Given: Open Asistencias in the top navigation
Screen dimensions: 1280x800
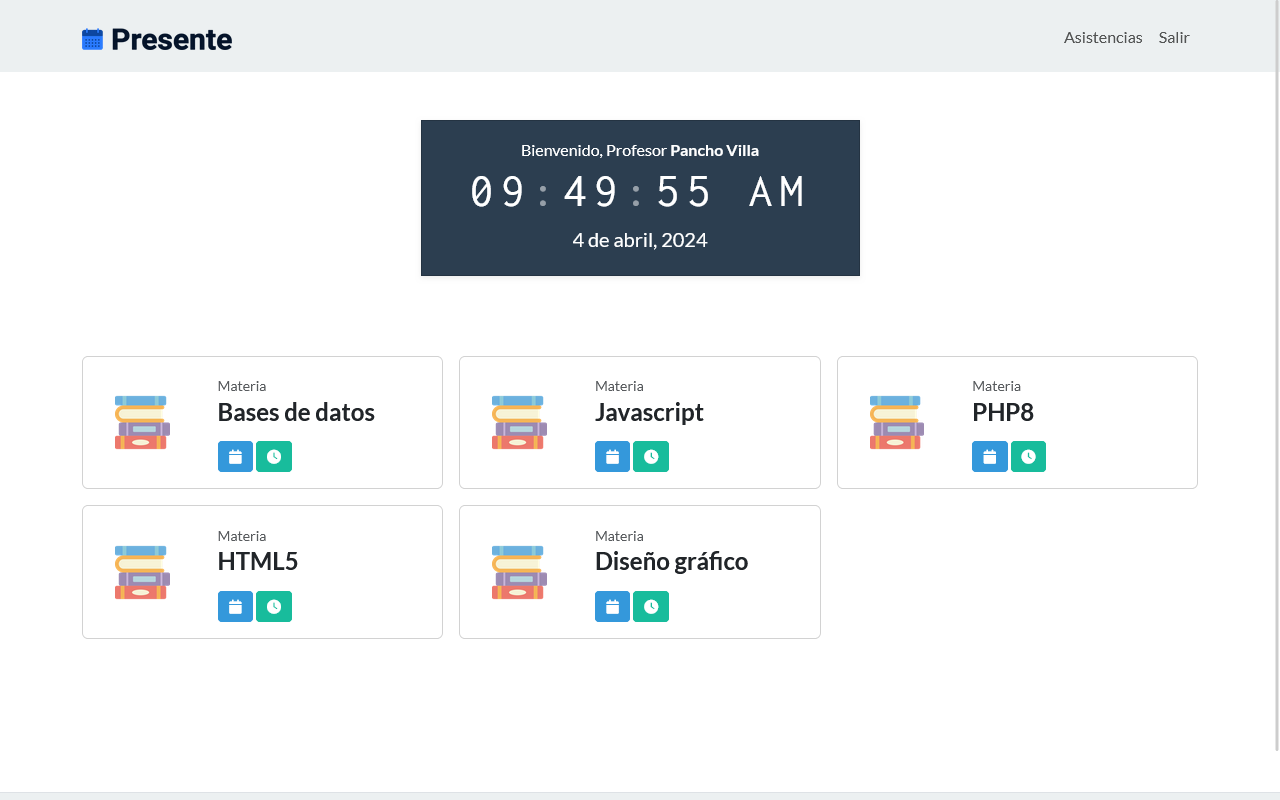Looking at the screenshot, I should point(1103,38).
